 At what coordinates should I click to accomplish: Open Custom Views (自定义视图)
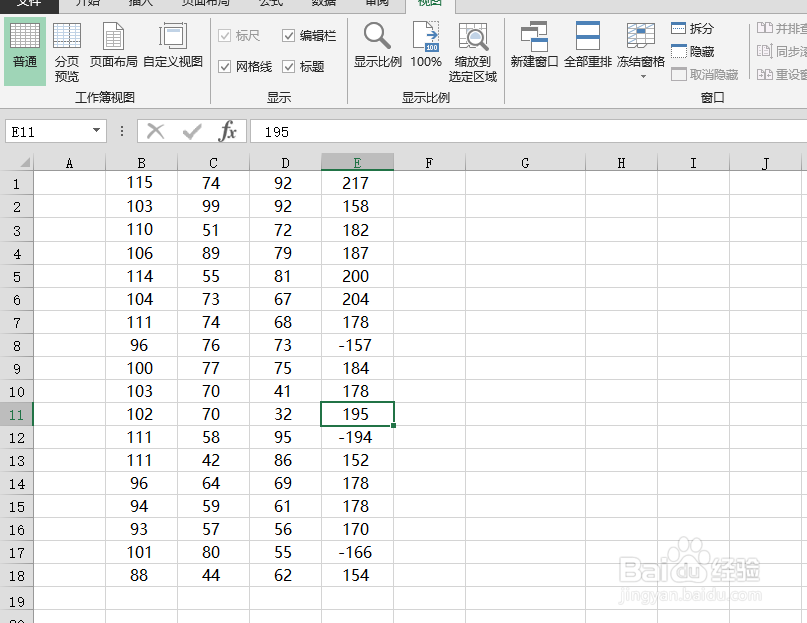(x=173, y=45)
